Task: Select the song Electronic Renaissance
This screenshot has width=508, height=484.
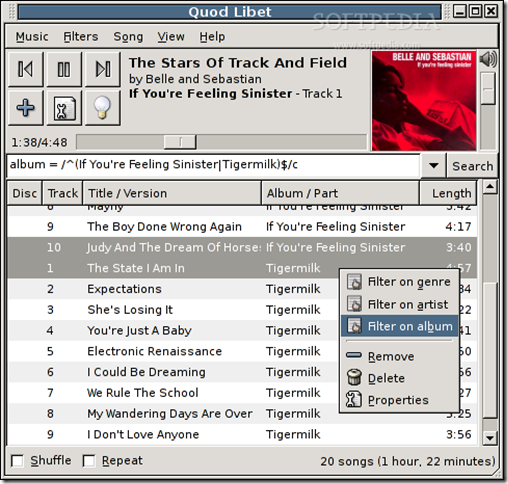Action: coord(242,351)
